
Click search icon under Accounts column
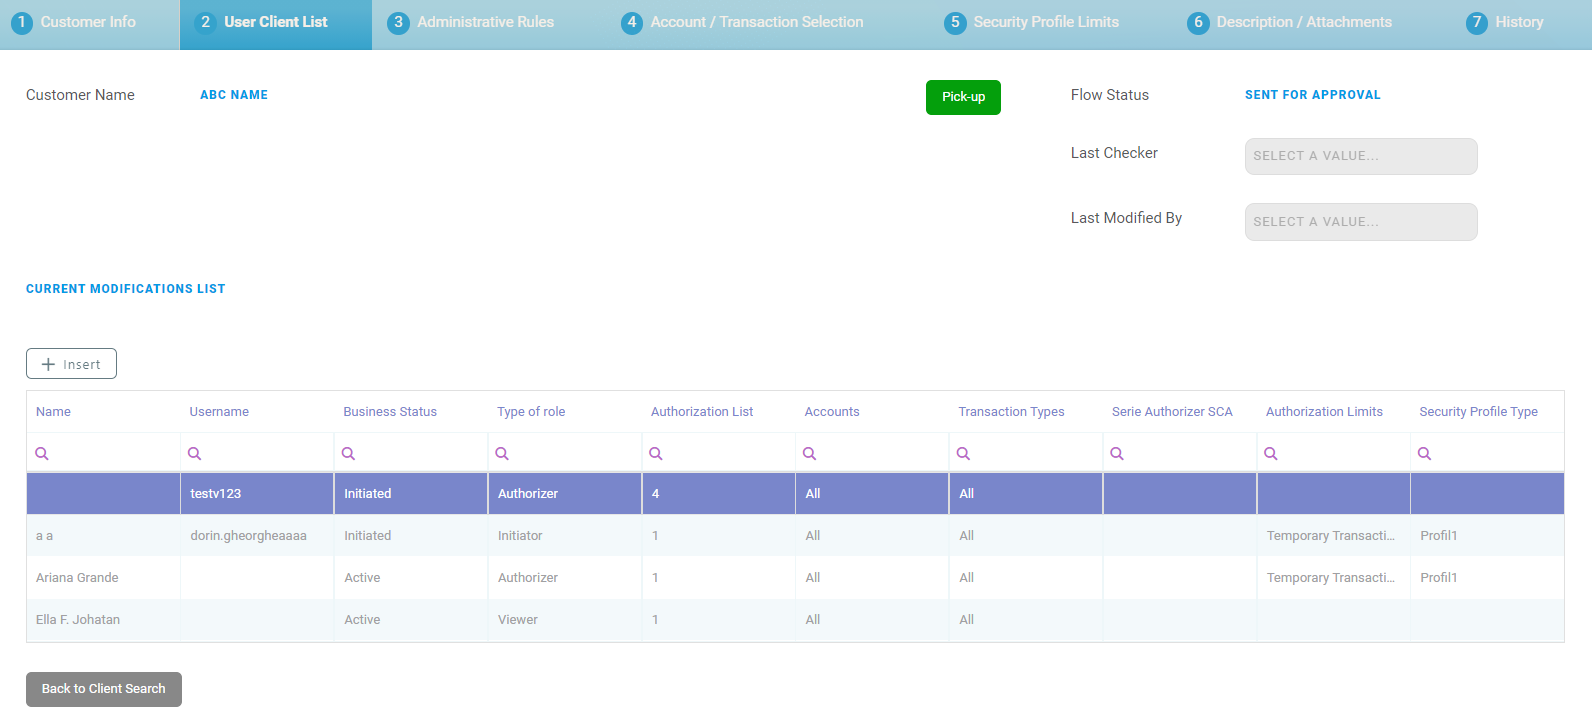[x=810, y=454]
